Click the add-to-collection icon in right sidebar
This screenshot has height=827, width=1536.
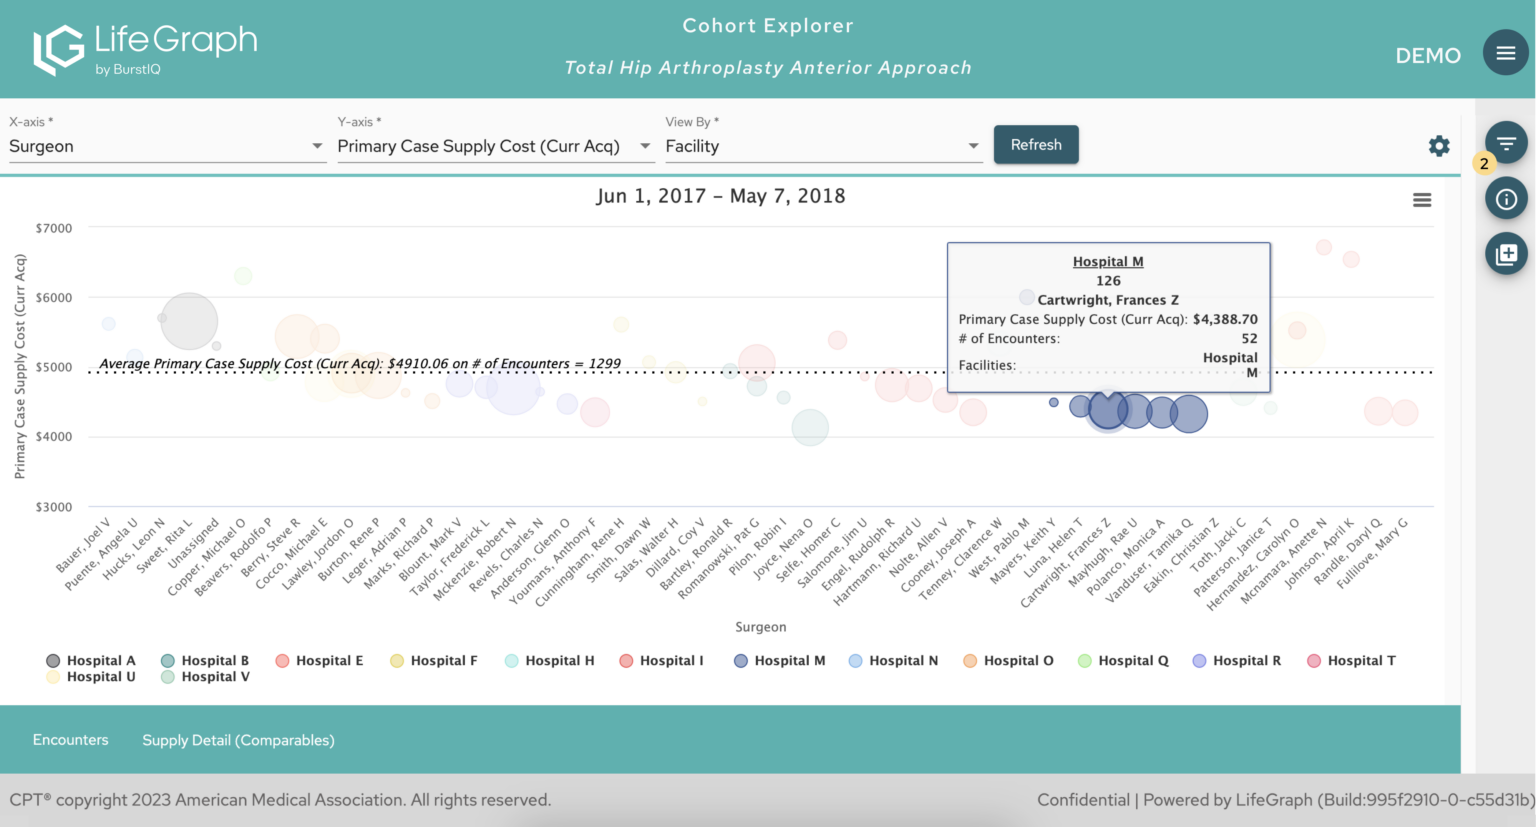click(1506, 253)
